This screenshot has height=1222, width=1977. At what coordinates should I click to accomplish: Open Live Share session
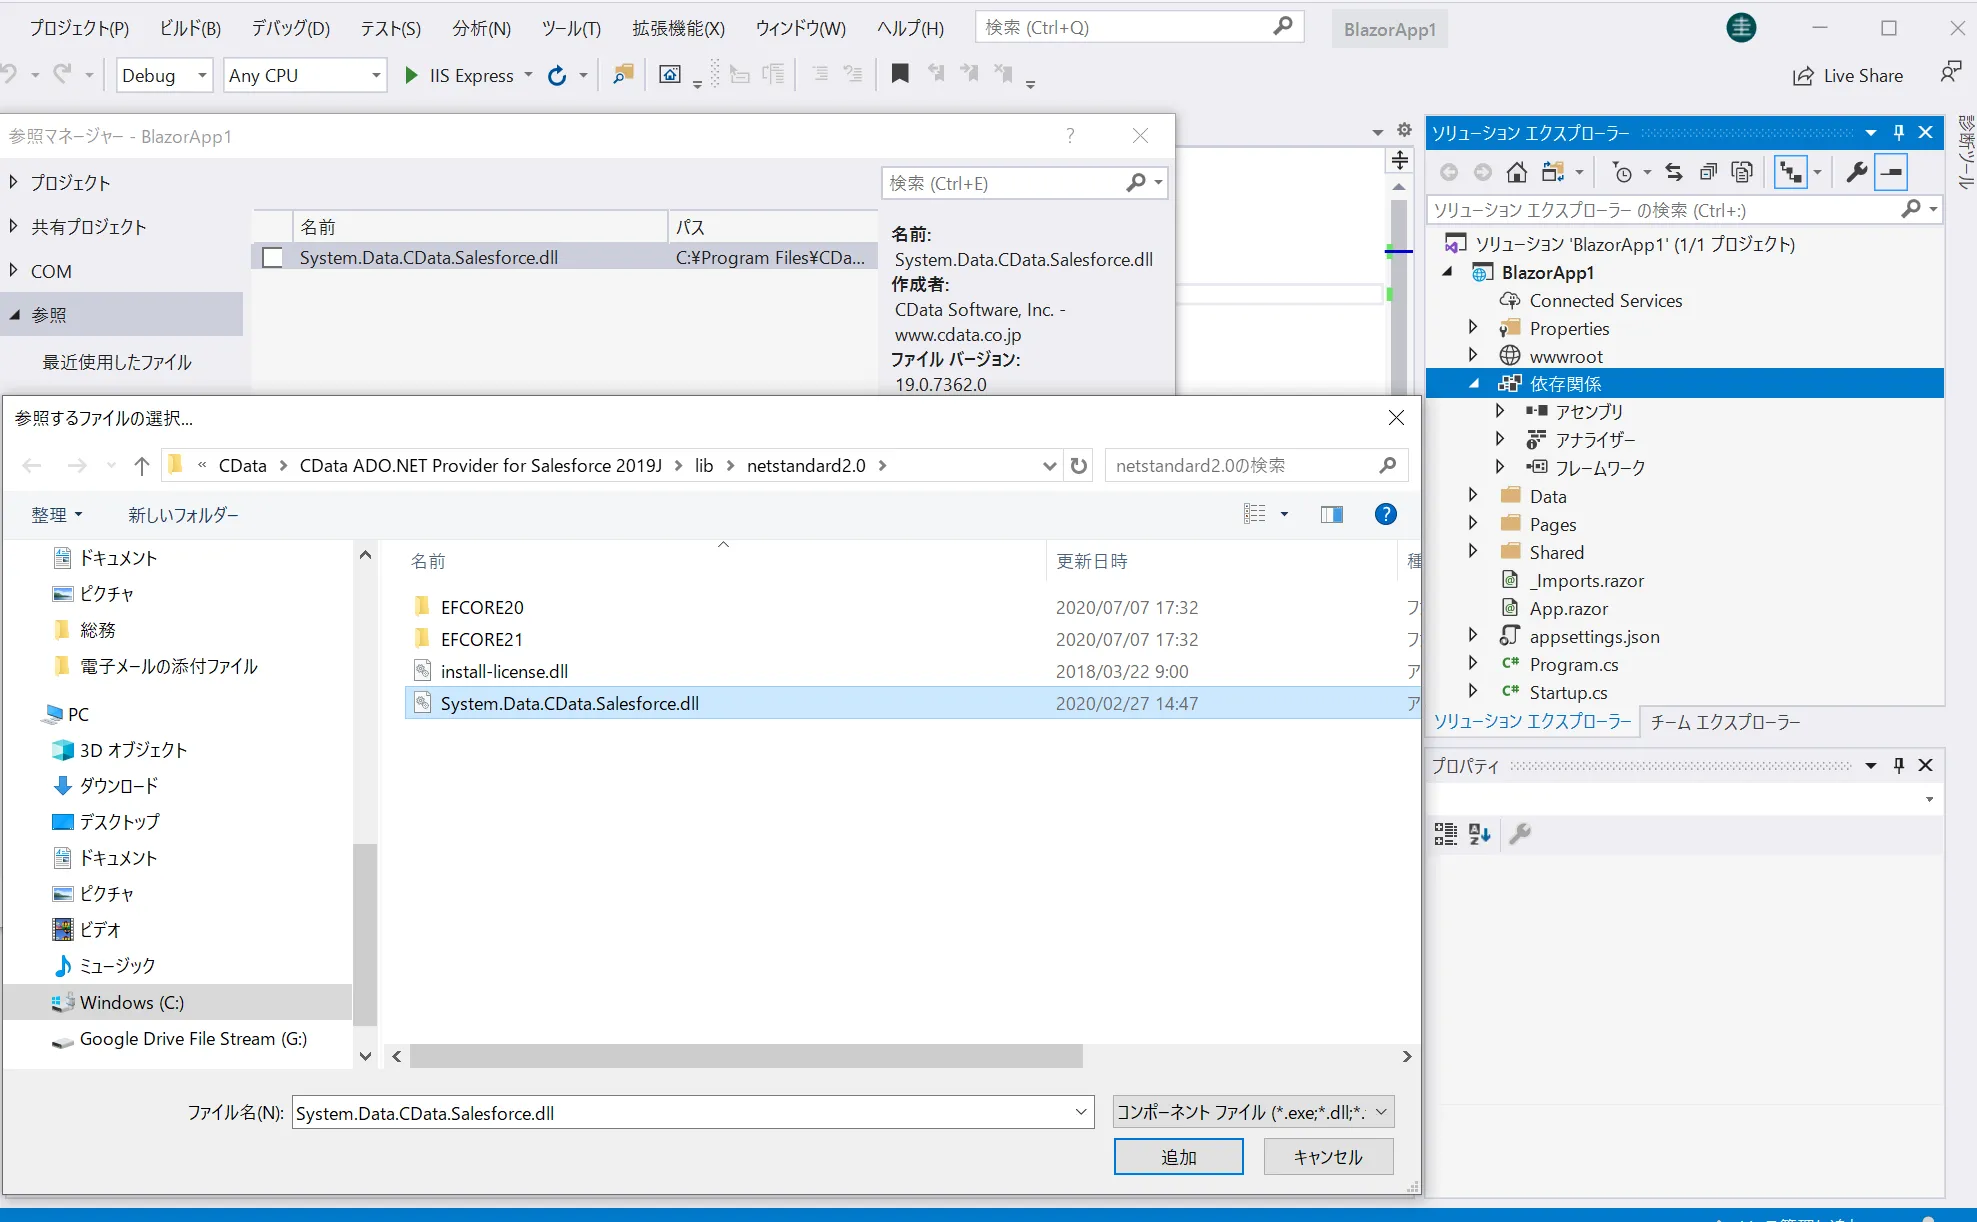[x=1848, y=75]
